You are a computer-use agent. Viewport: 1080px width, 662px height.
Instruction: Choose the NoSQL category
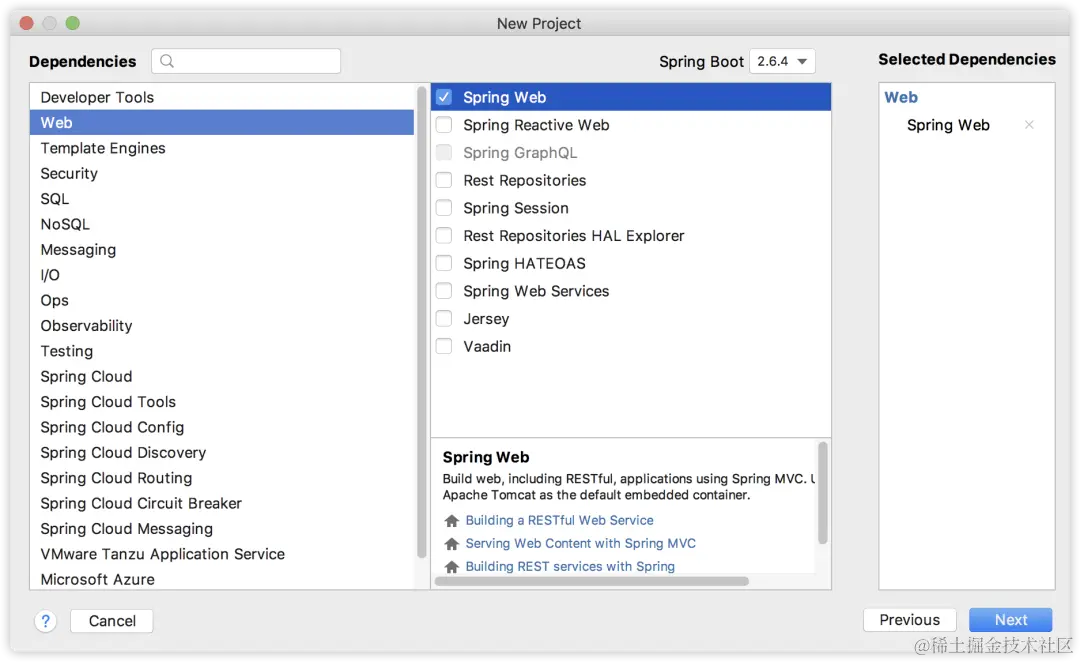point(222,225)
